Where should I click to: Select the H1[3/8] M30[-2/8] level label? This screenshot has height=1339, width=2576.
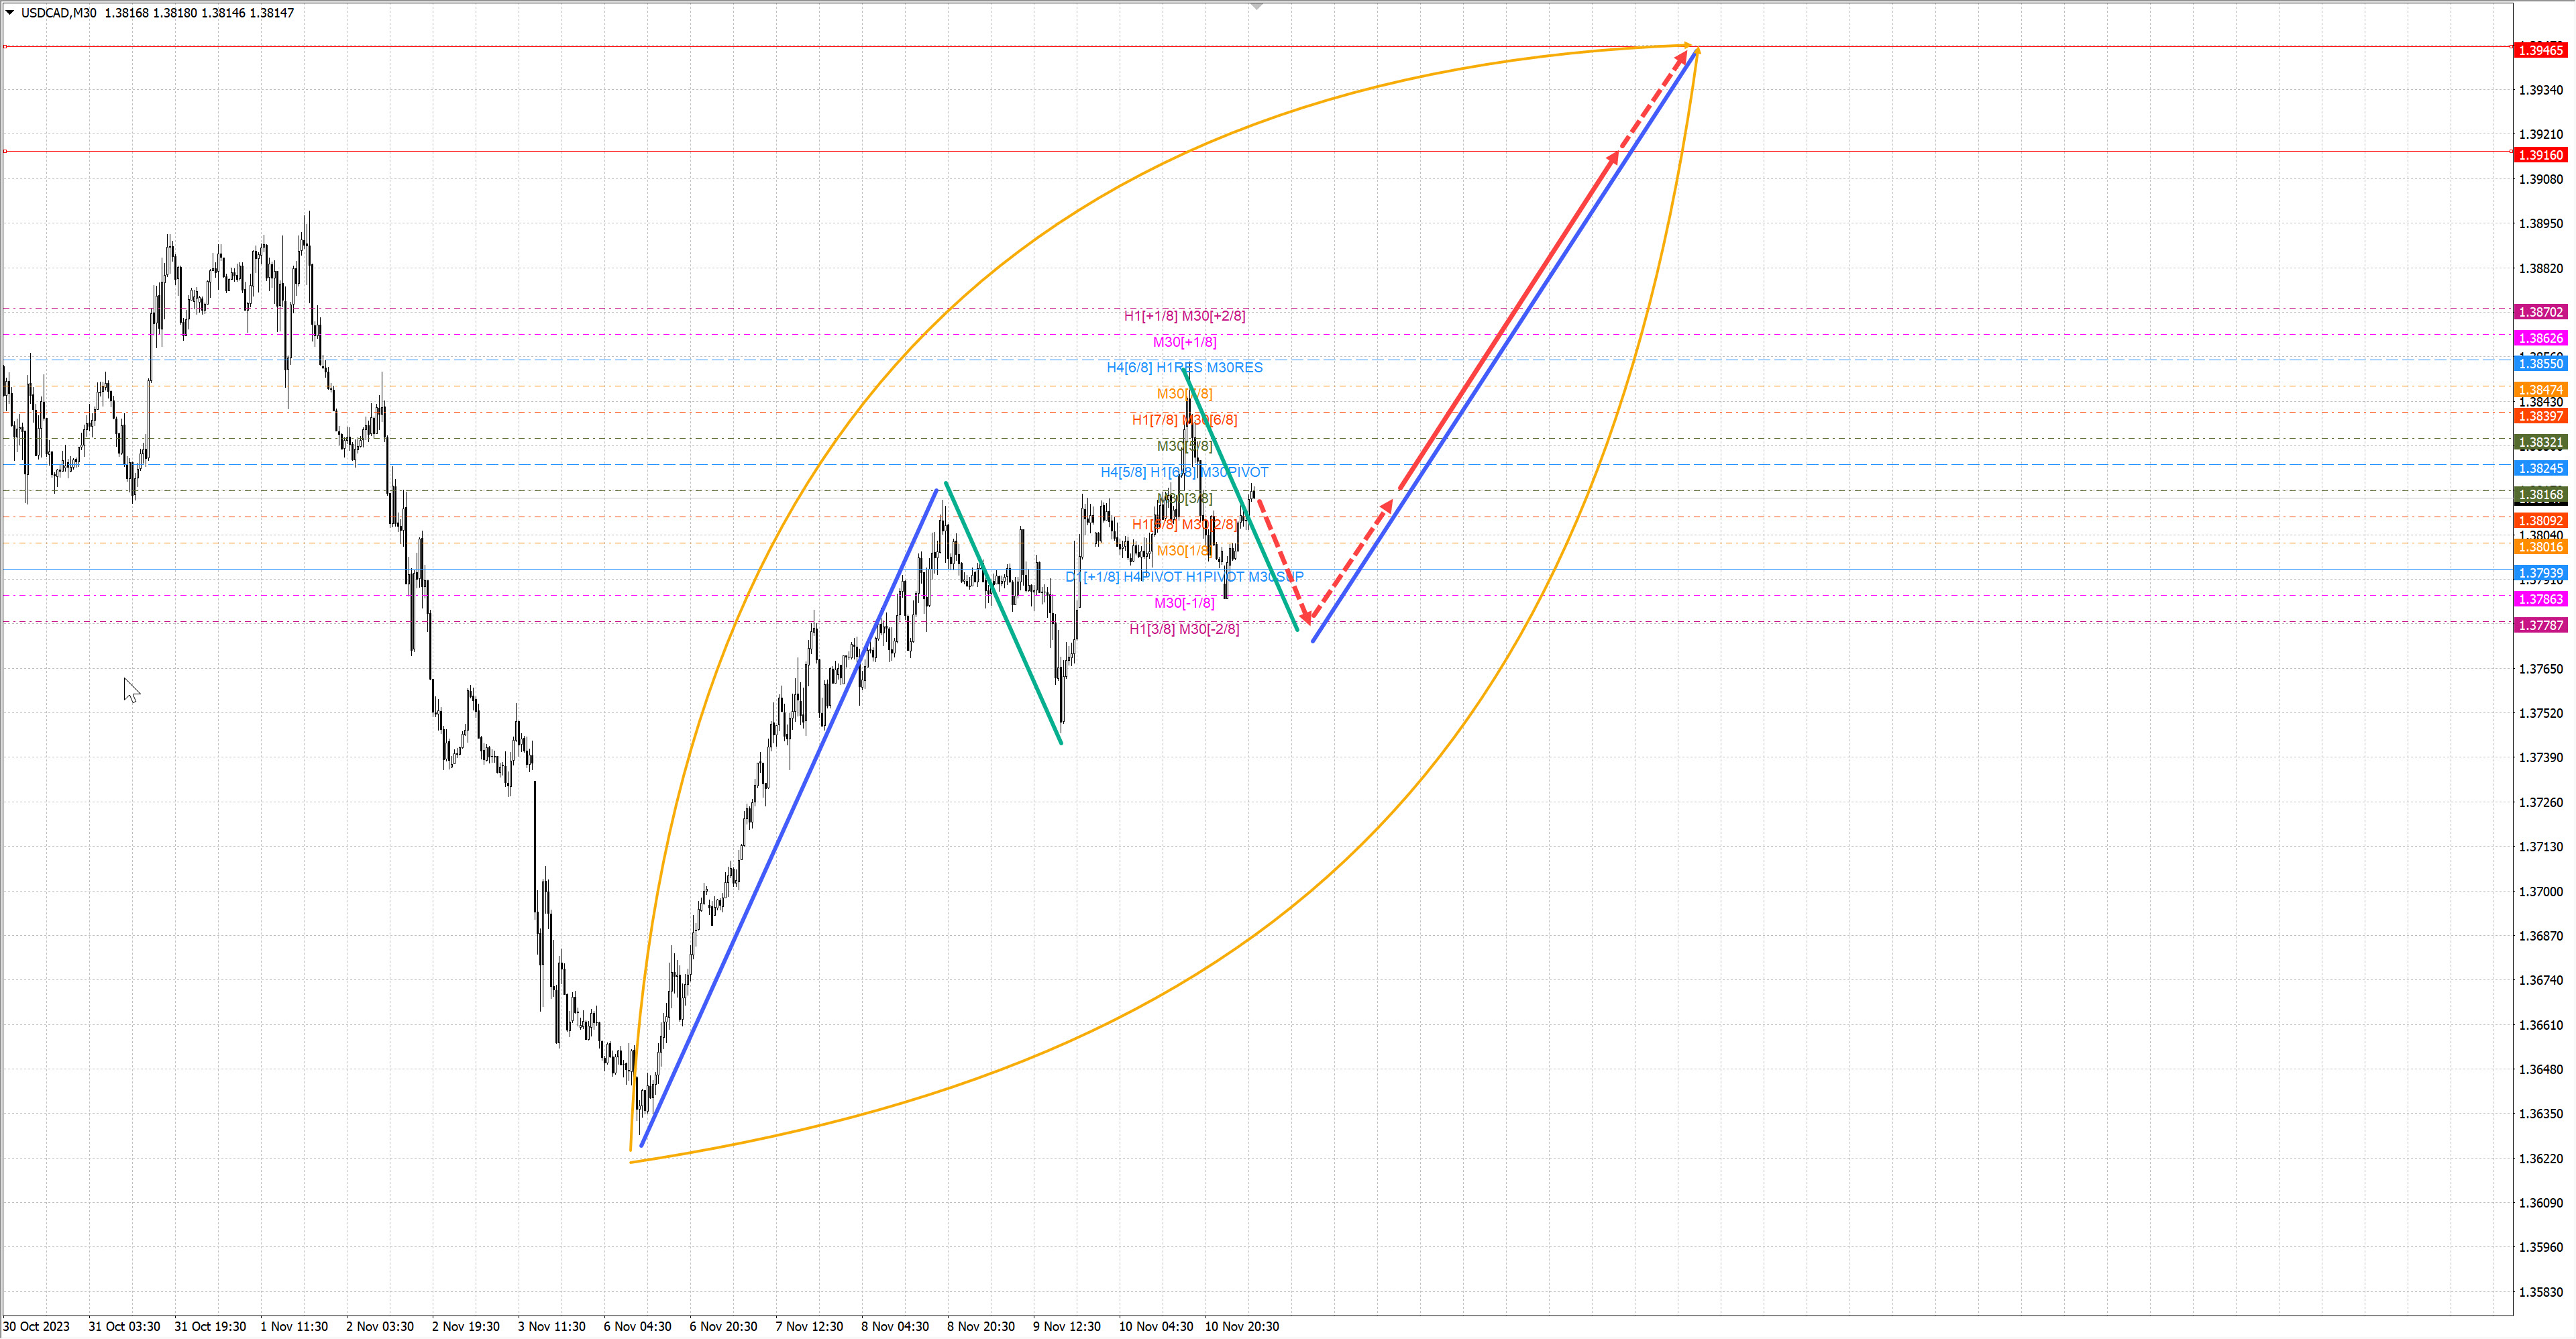click(x=1184, y=629)
